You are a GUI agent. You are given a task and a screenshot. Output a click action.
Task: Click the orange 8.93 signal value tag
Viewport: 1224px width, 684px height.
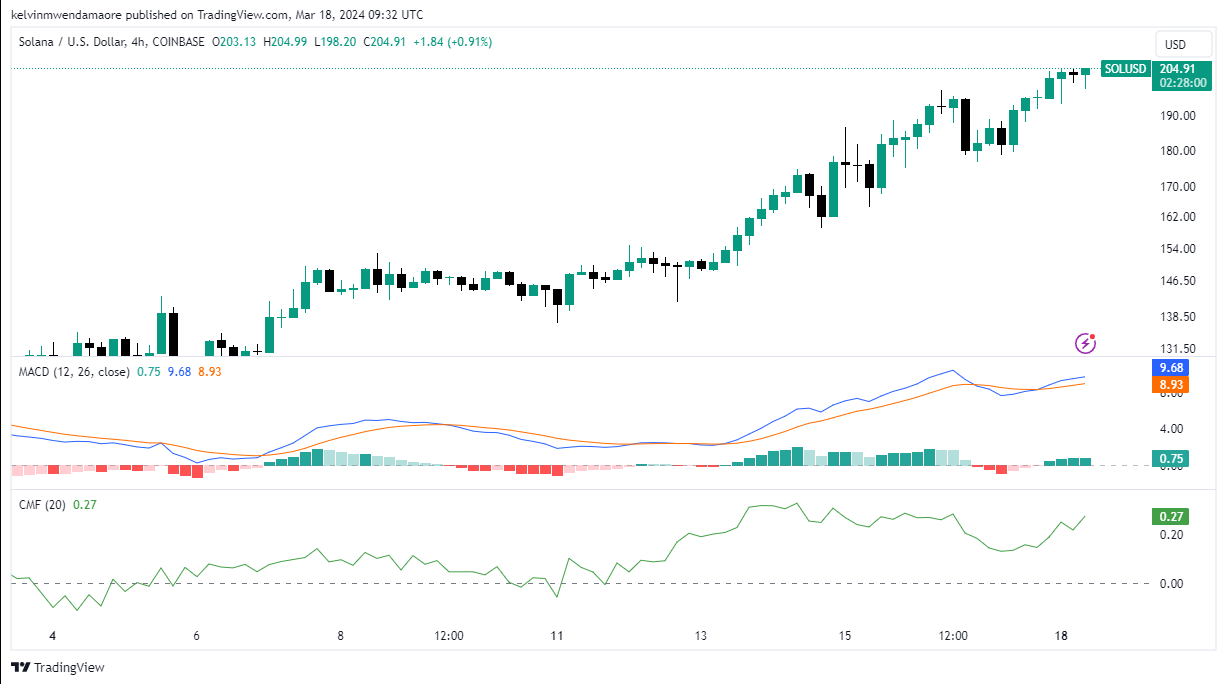[x=1172, y=384]
